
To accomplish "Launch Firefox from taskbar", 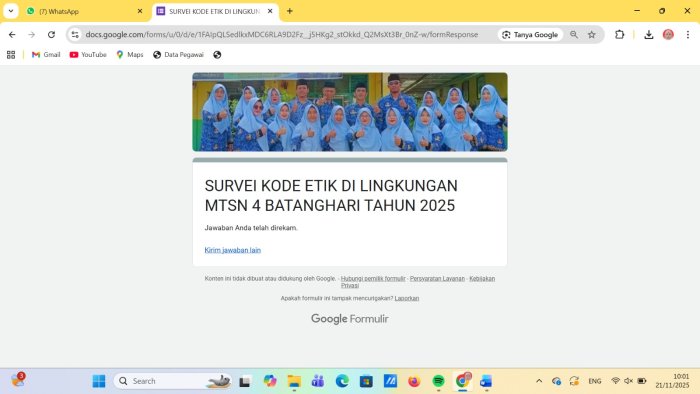I will tap(414, 381).
